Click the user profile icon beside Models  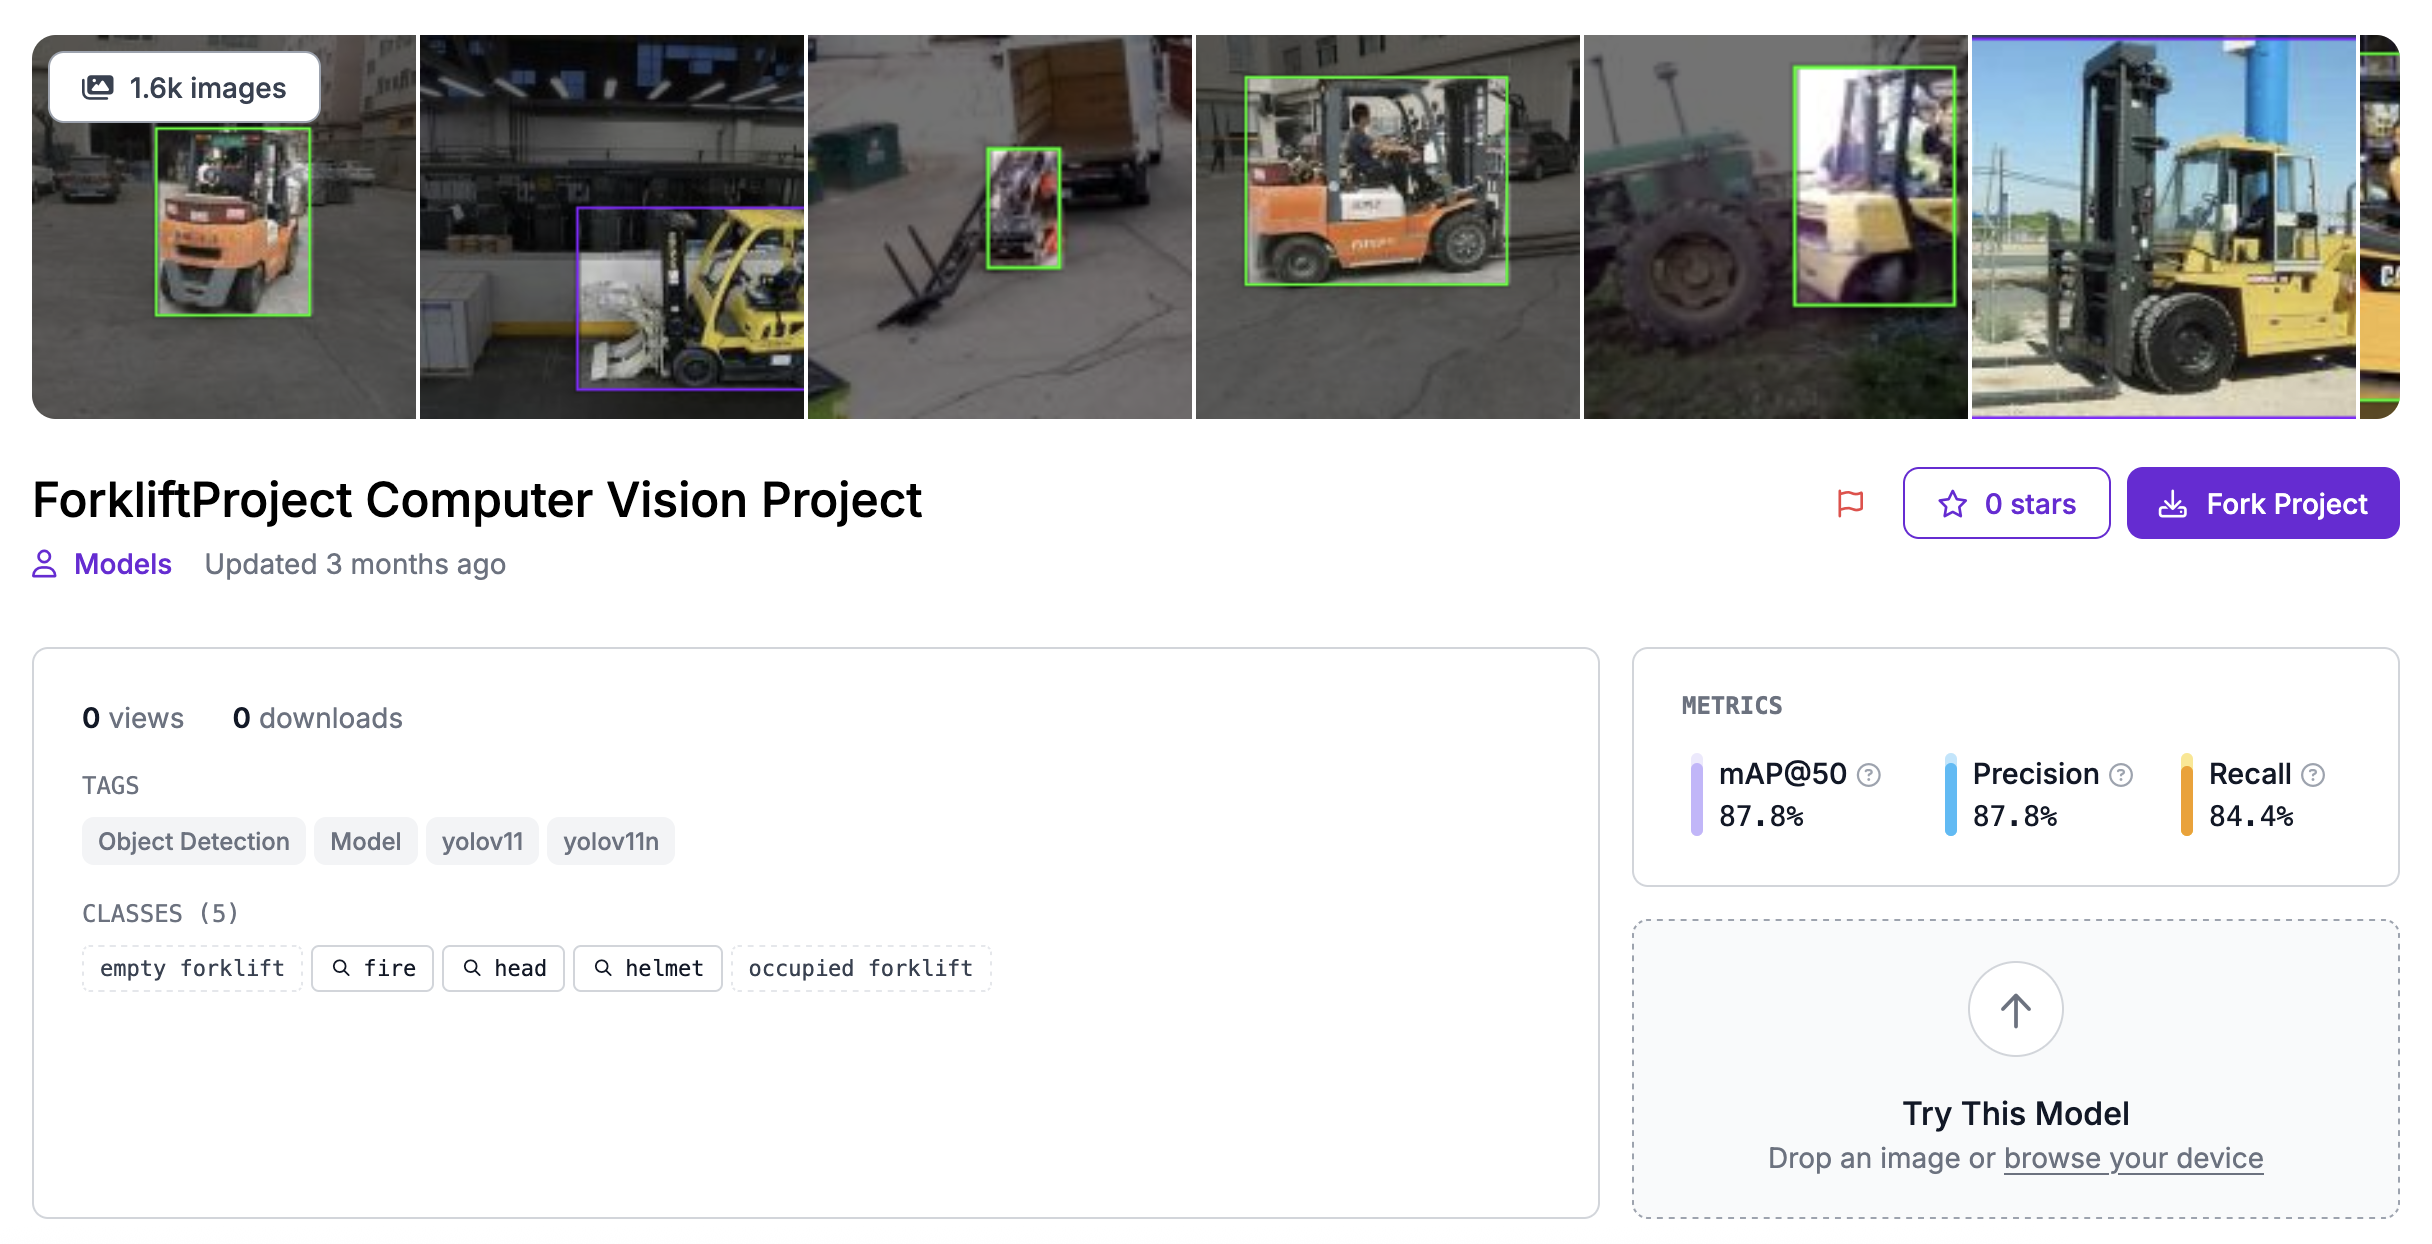[45, 564]
